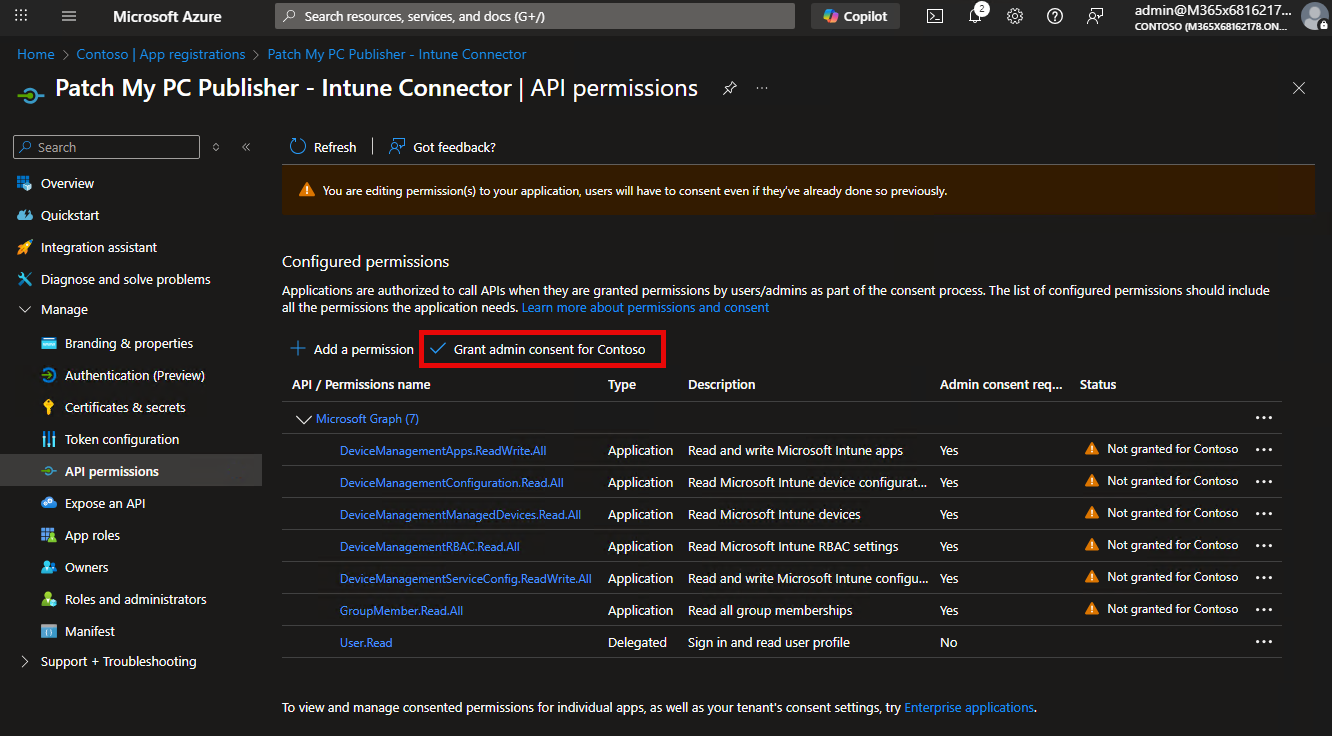Expand the Support + Troubleshooting section
The image size is (1332, 736).
point(26,661)
